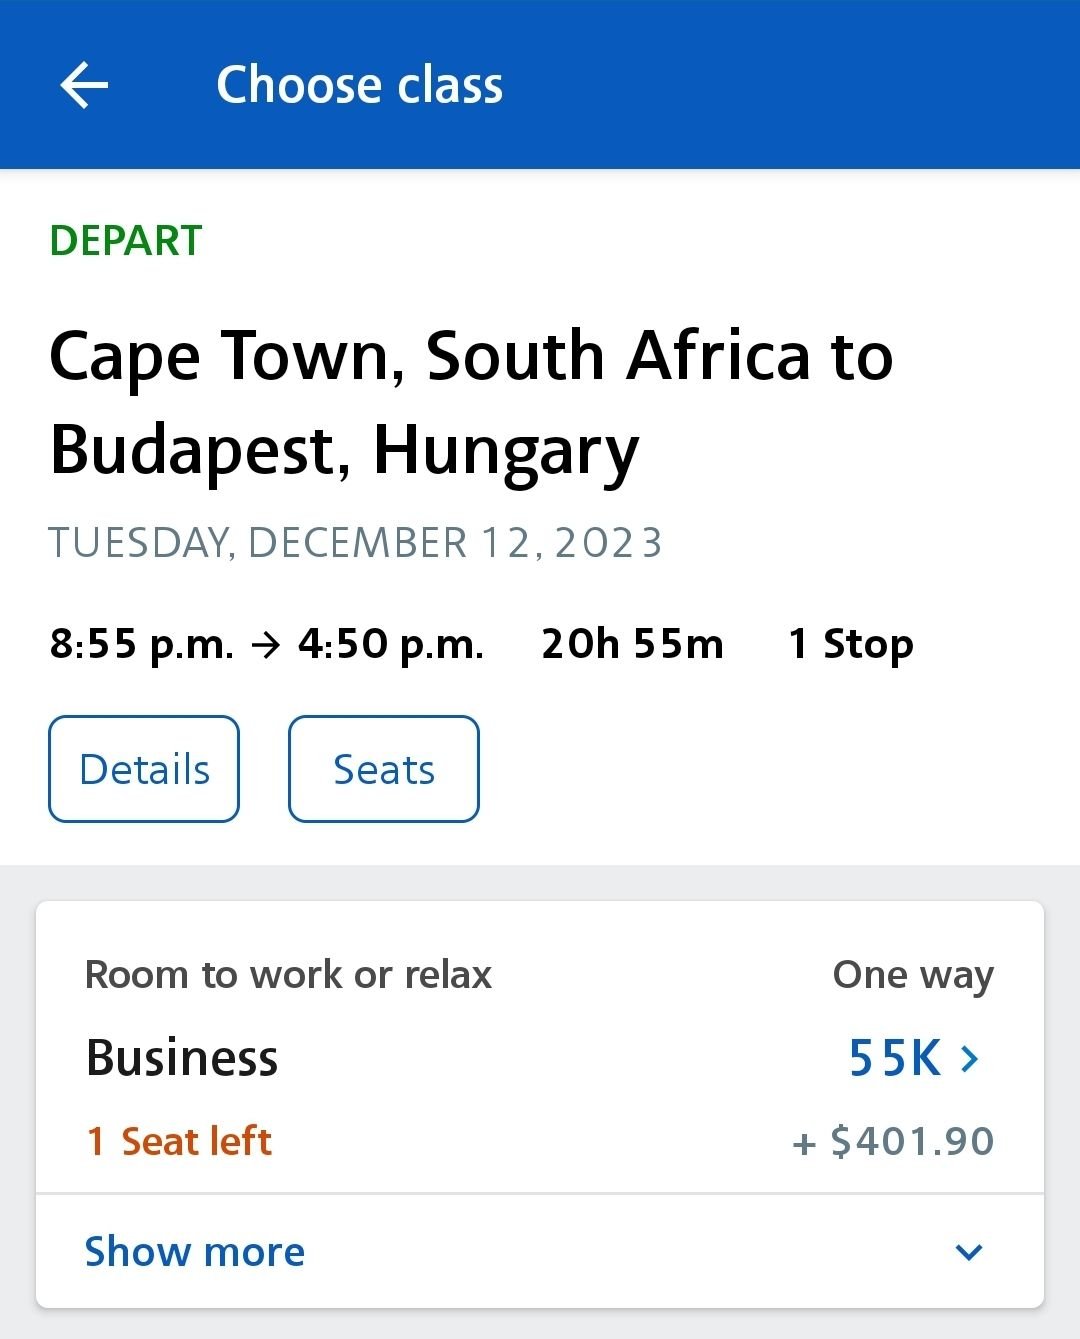Viewport: 1080px width, 1339px height.
Task: Click the 4:50 p.m. arrival time
Action: (x=391, y=644)
